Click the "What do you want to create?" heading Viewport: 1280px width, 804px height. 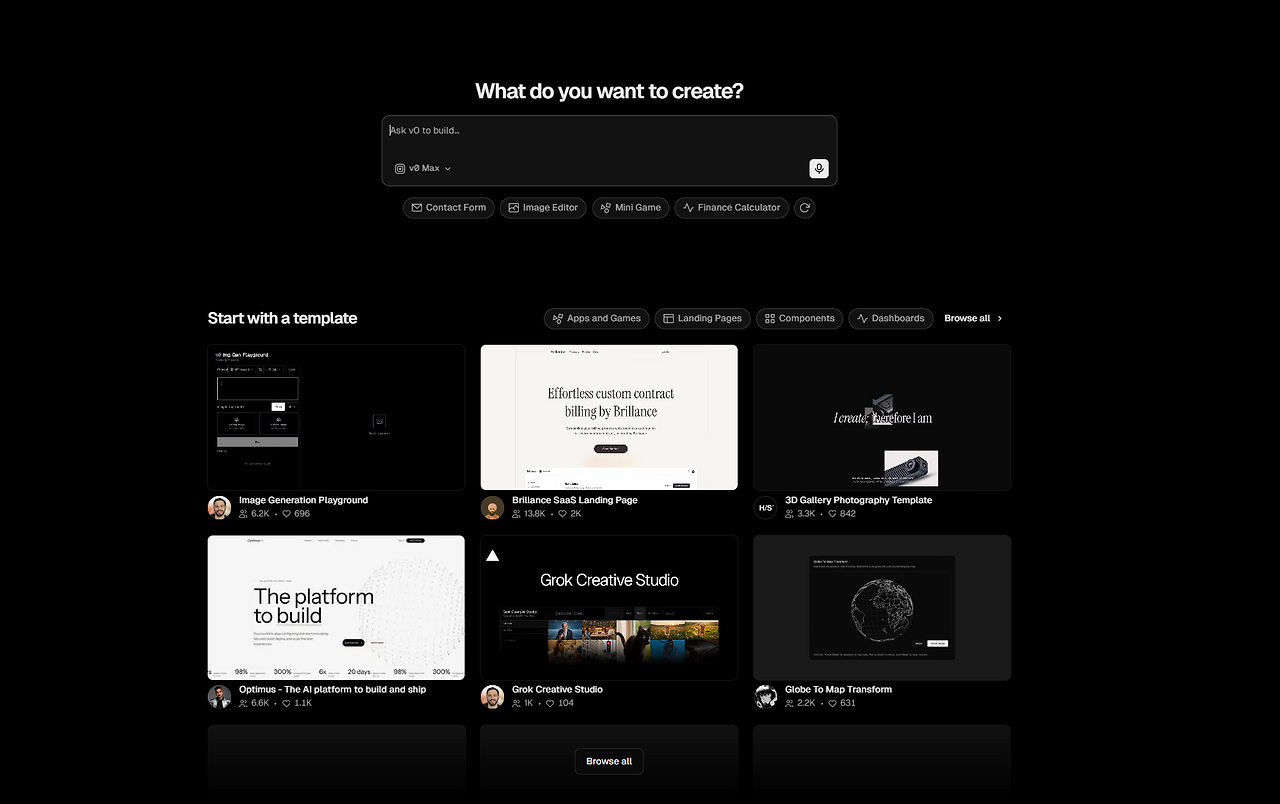pos(609,91)
